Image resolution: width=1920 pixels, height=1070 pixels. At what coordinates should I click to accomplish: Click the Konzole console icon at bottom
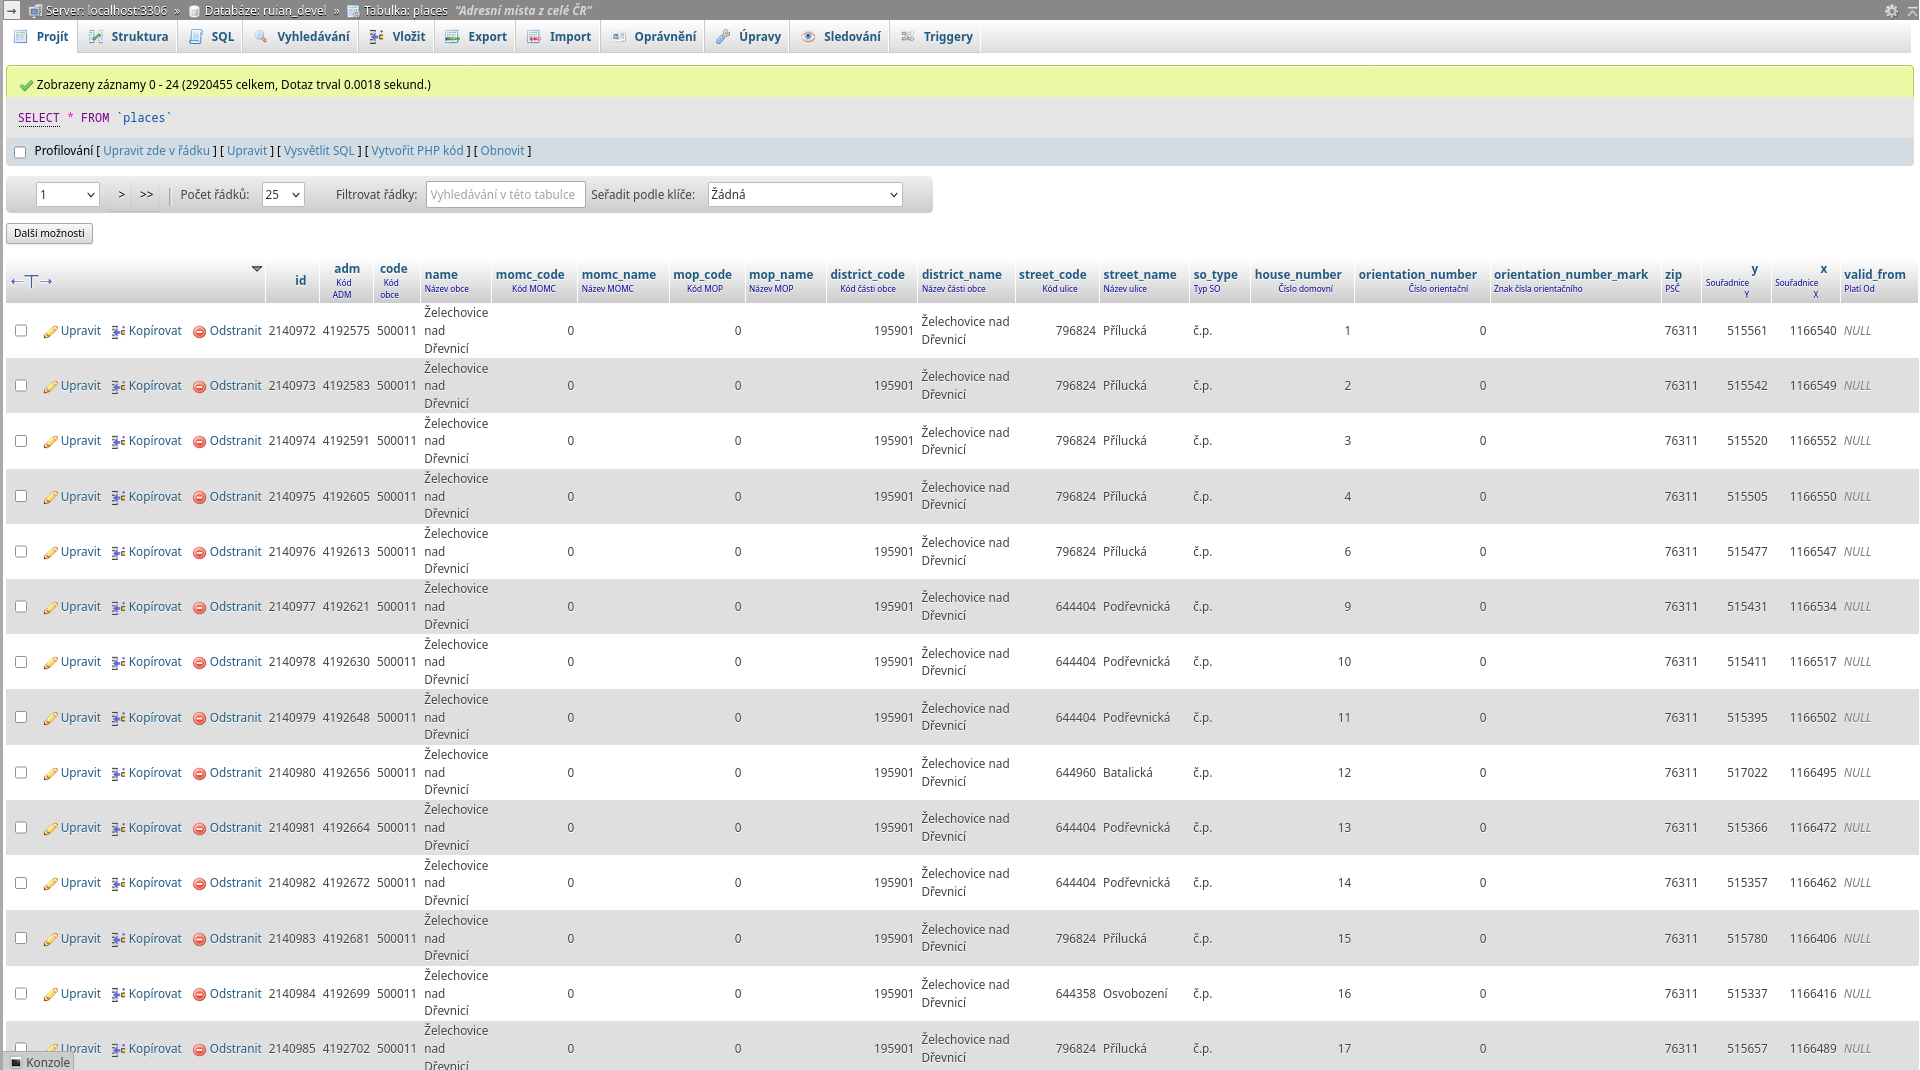coord(16,1062)
